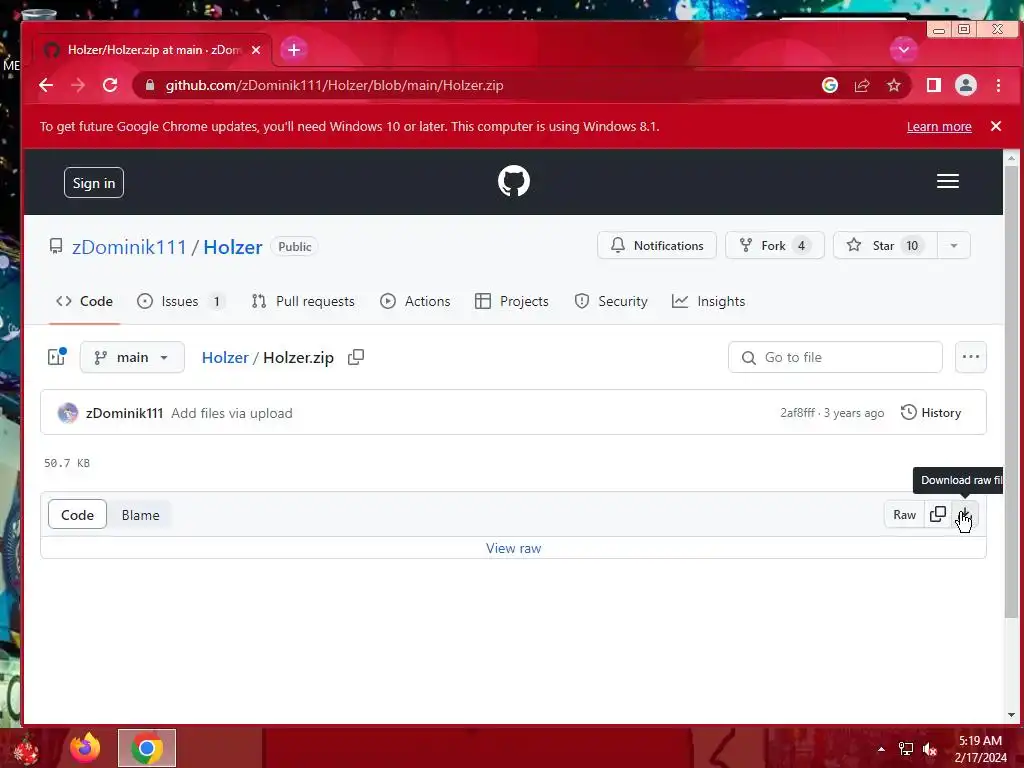Switch to the Code tab
This screenshot has height=768, width=1024.
(84, 301)
